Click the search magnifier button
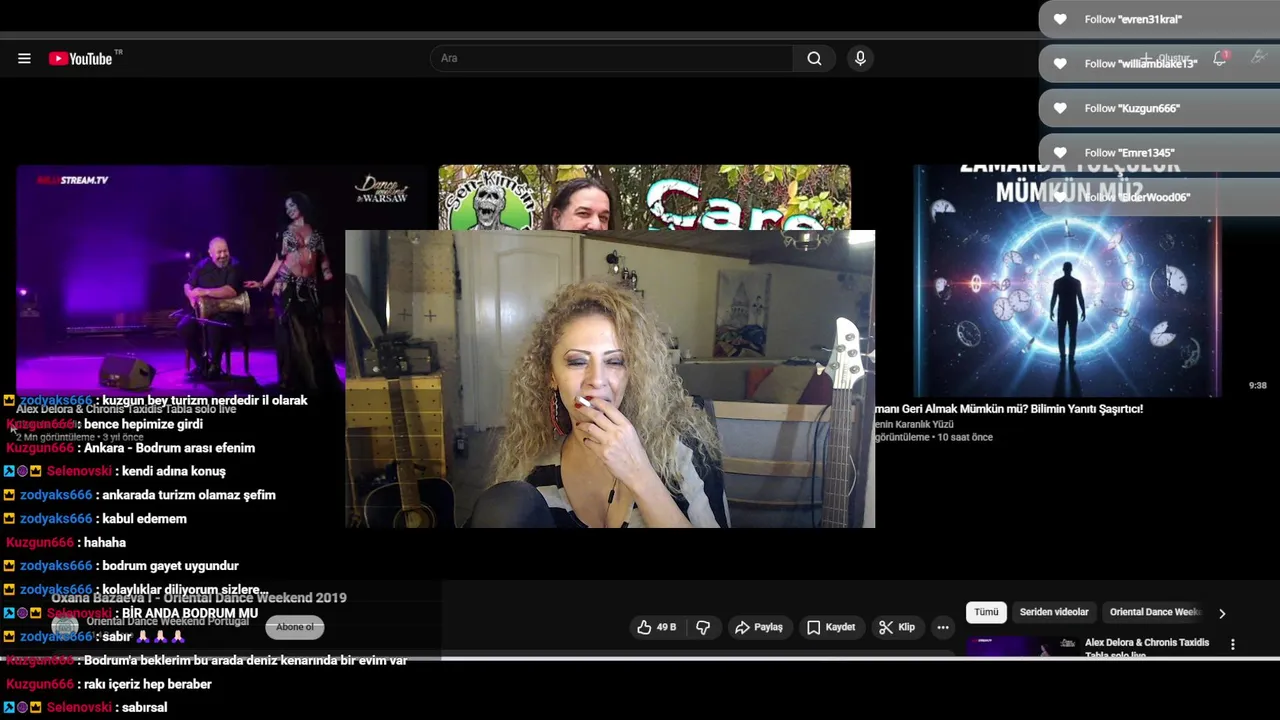Image resolution: width=1280 pixels, height=720 pixels. coord(814,58)
